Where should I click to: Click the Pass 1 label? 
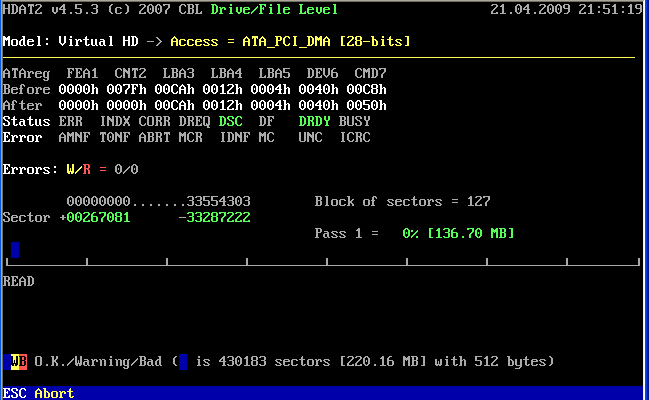click(x=339, y=233)
